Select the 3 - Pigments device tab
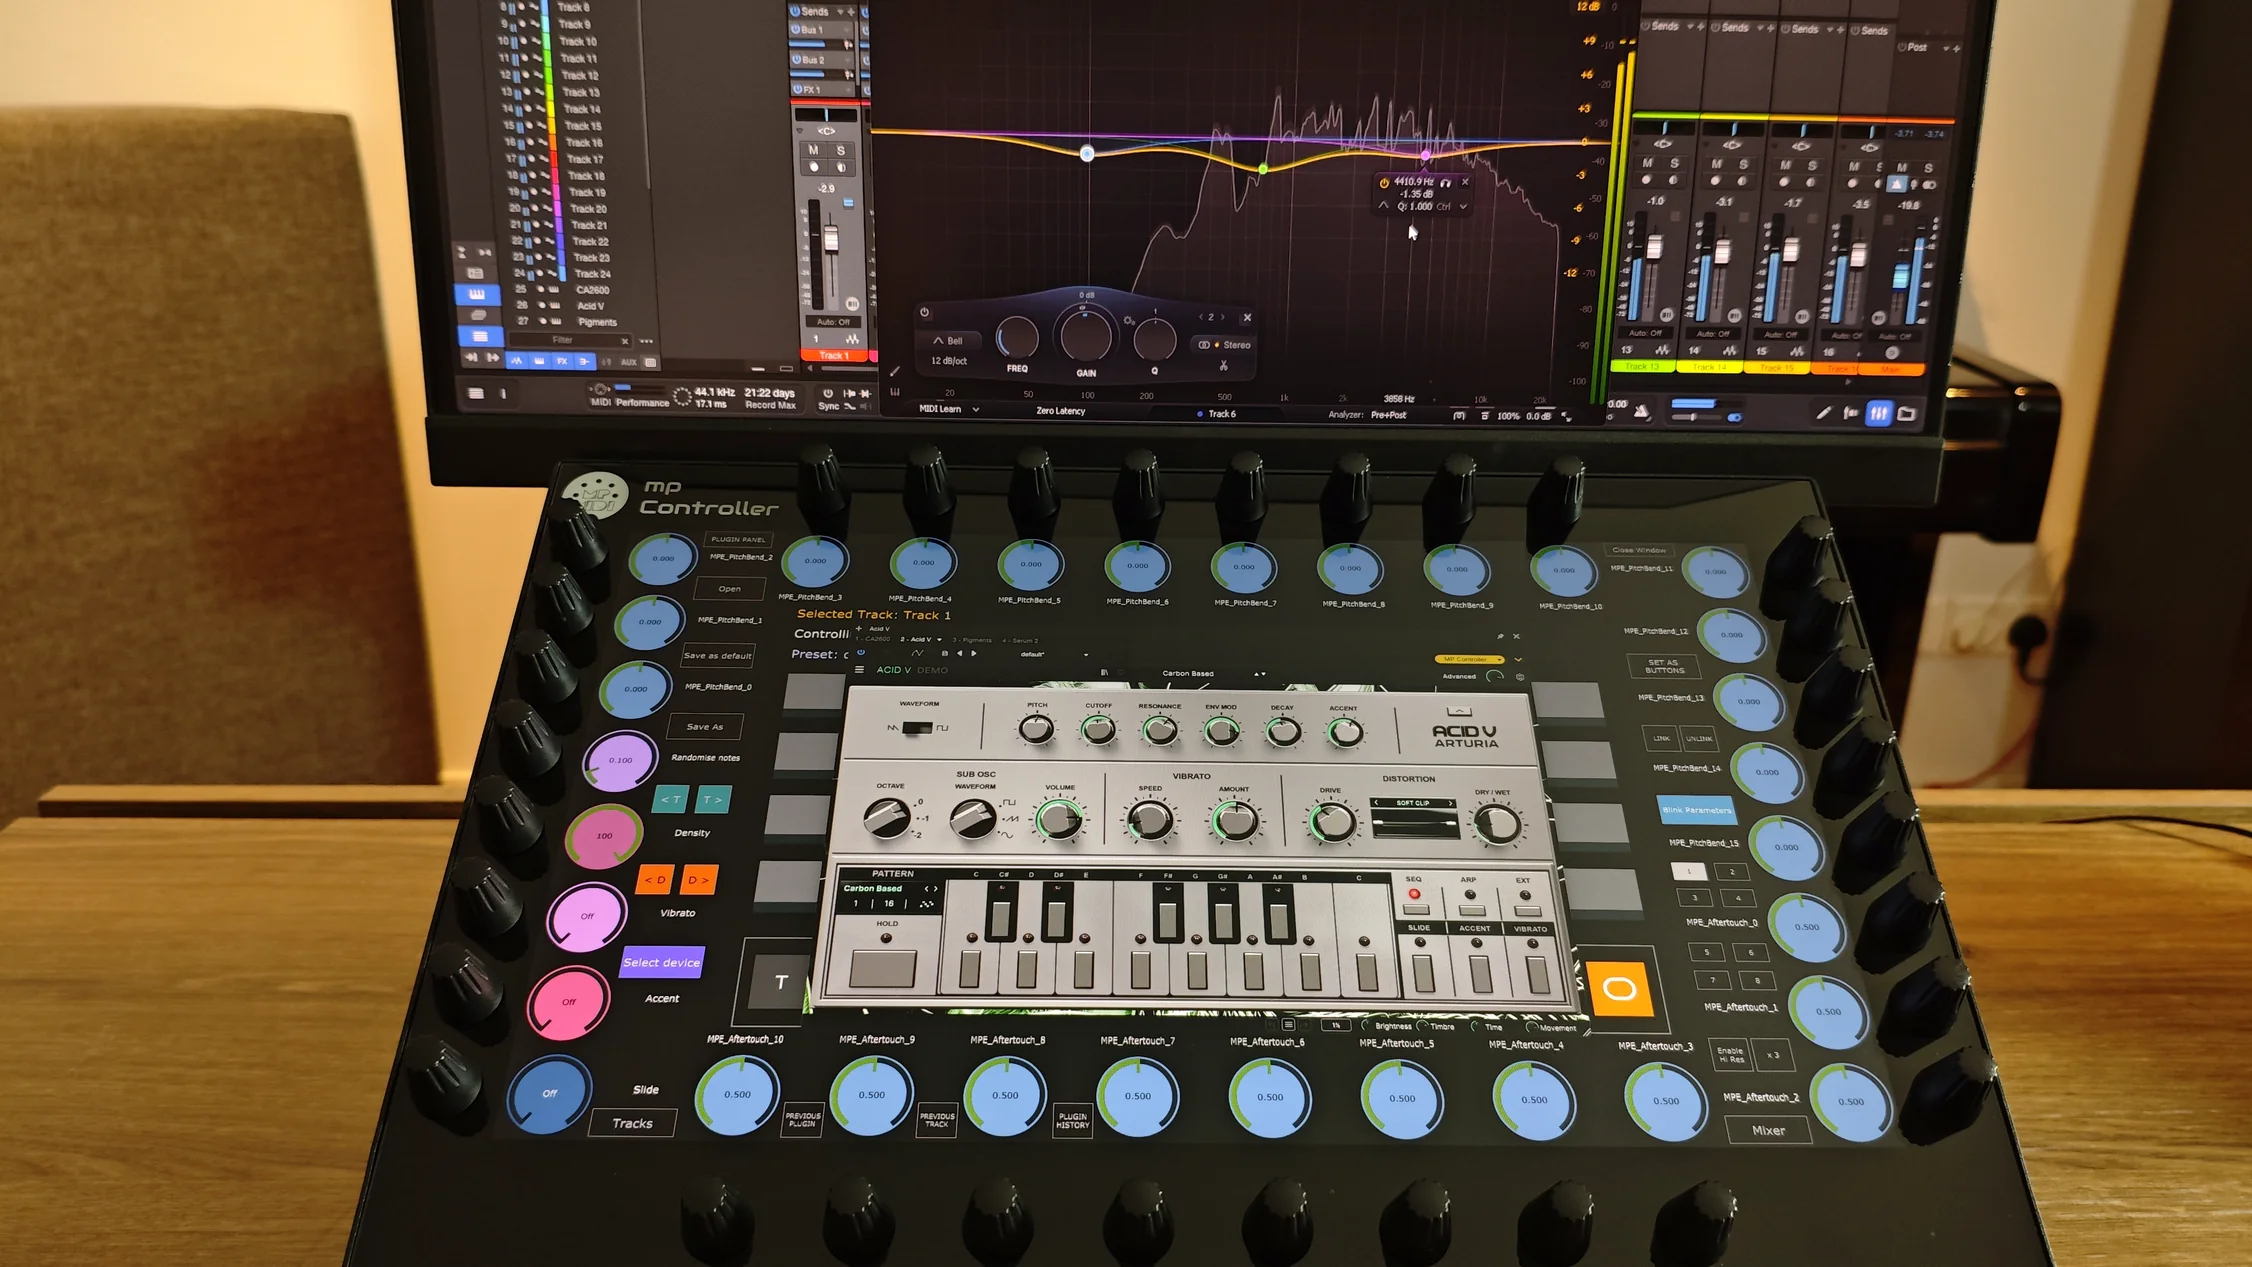 pyautogui.click(x=972, y=640)
